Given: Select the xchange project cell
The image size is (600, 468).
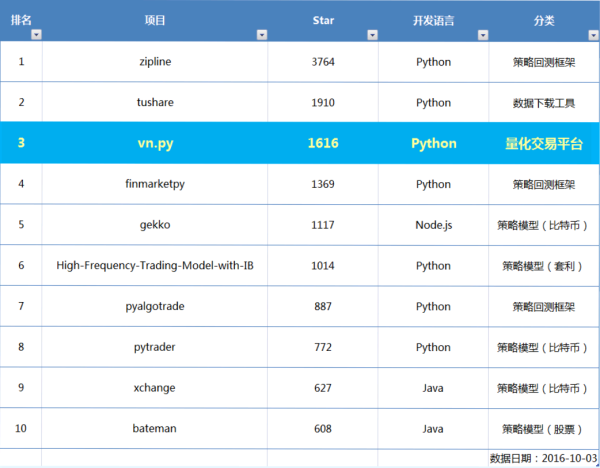Looking at the screenshot, I should tap(155, 388).
